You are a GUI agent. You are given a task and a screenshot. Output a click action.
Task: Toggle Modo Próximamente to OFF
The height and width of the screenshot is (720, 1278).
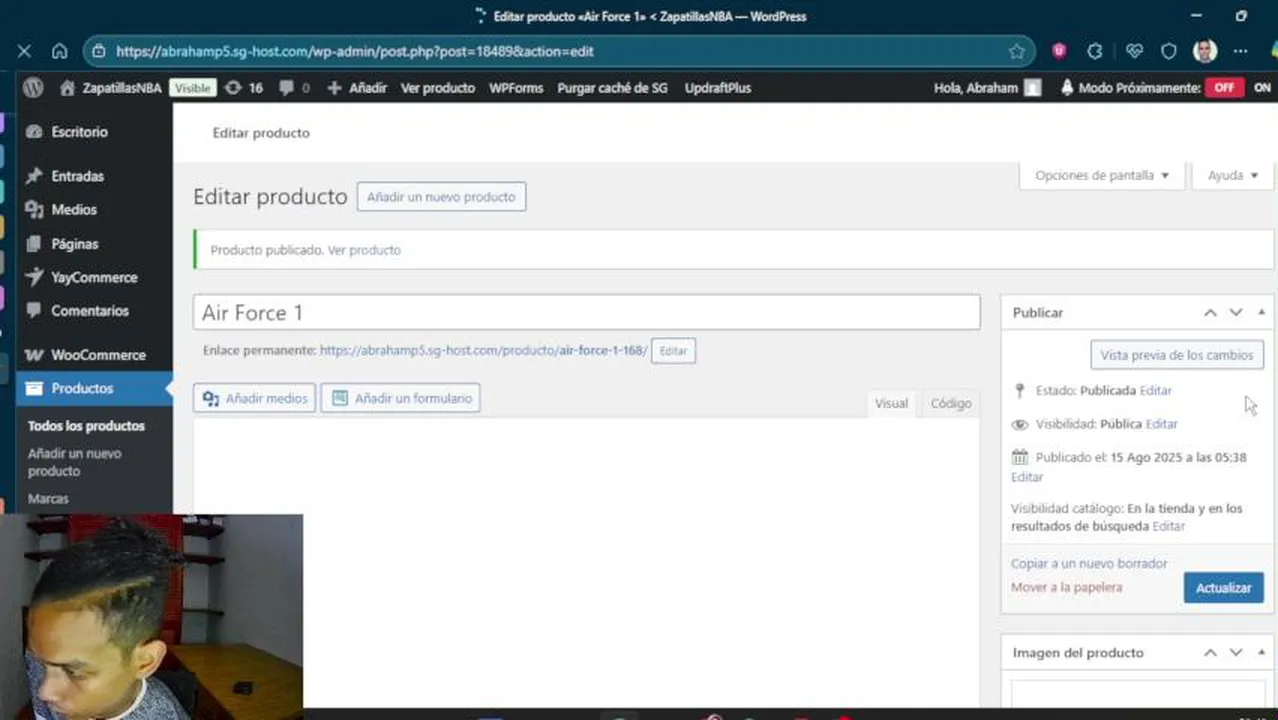1224,88
